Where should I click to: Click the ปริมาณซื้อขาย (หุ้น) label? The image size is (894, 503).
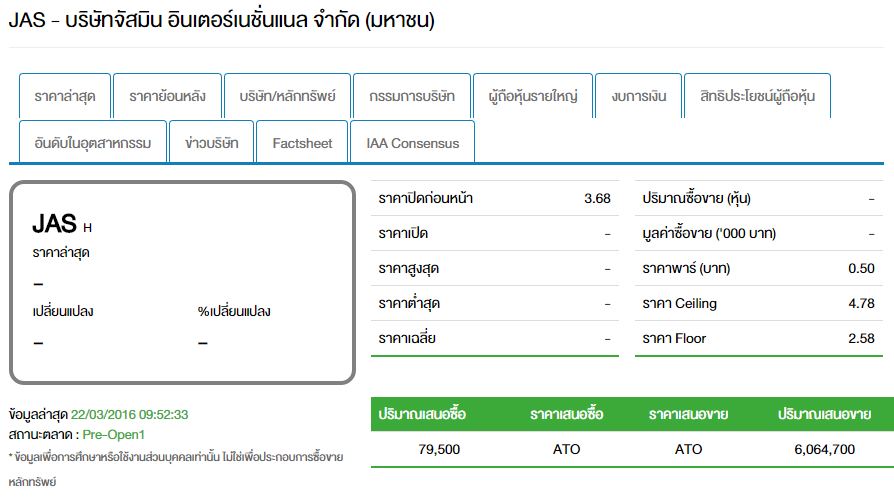pyautogui.click(x=696, y=198)
